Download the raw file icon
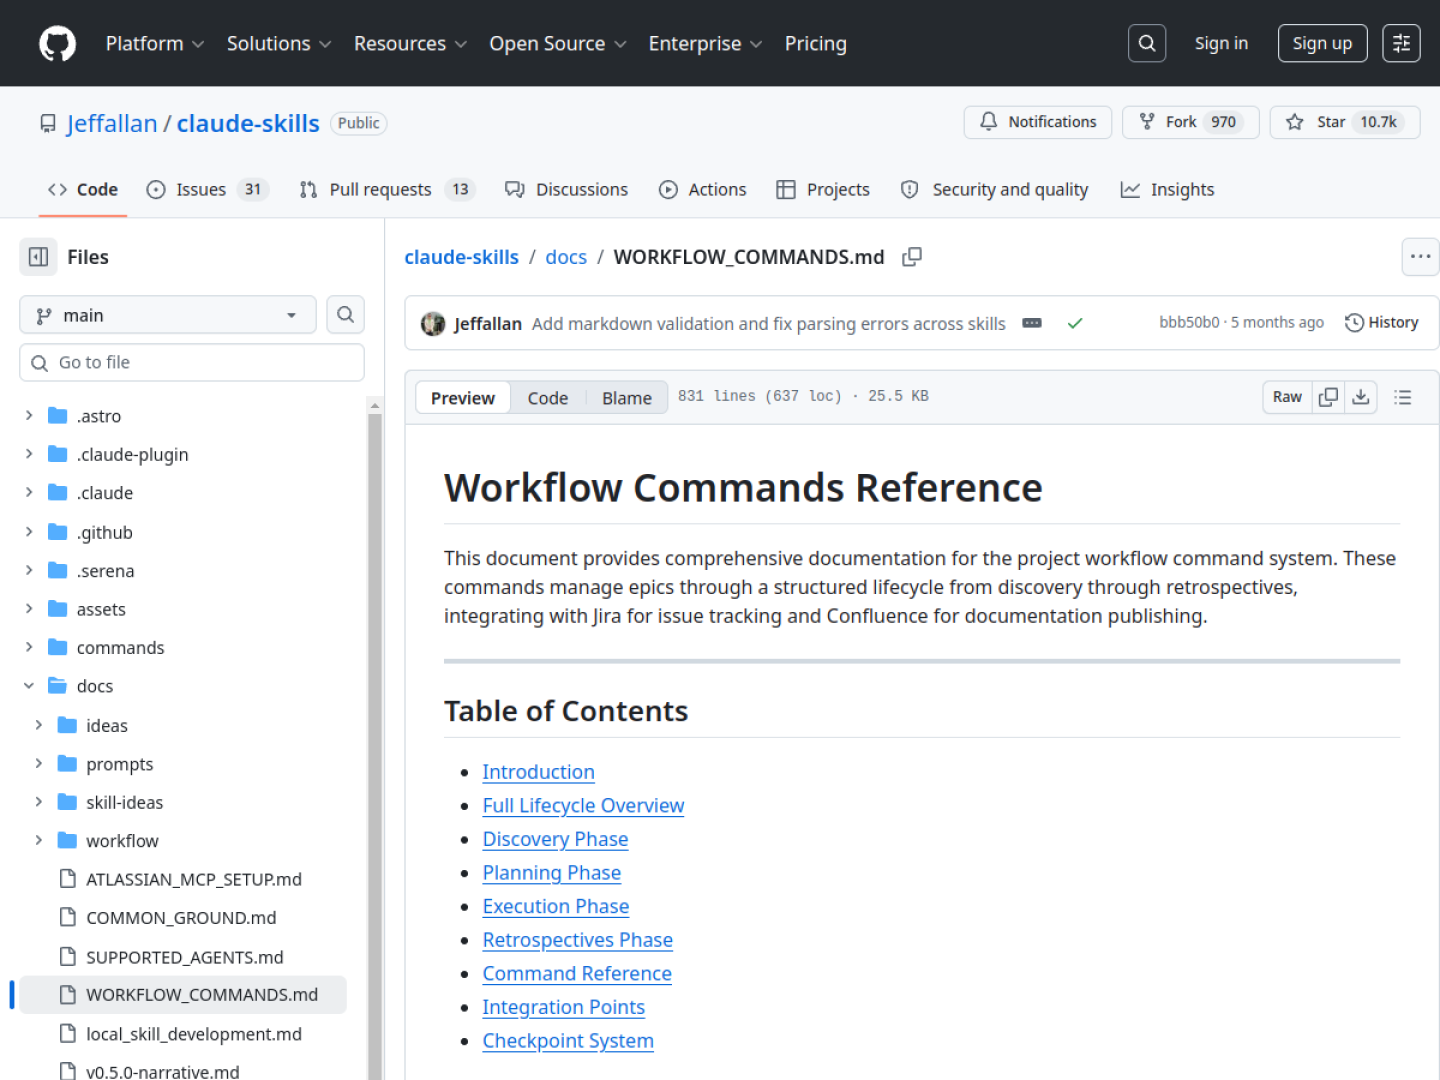This screenshot has height=1080, width=1440. pyautogui.click(x=1361, y=397)
